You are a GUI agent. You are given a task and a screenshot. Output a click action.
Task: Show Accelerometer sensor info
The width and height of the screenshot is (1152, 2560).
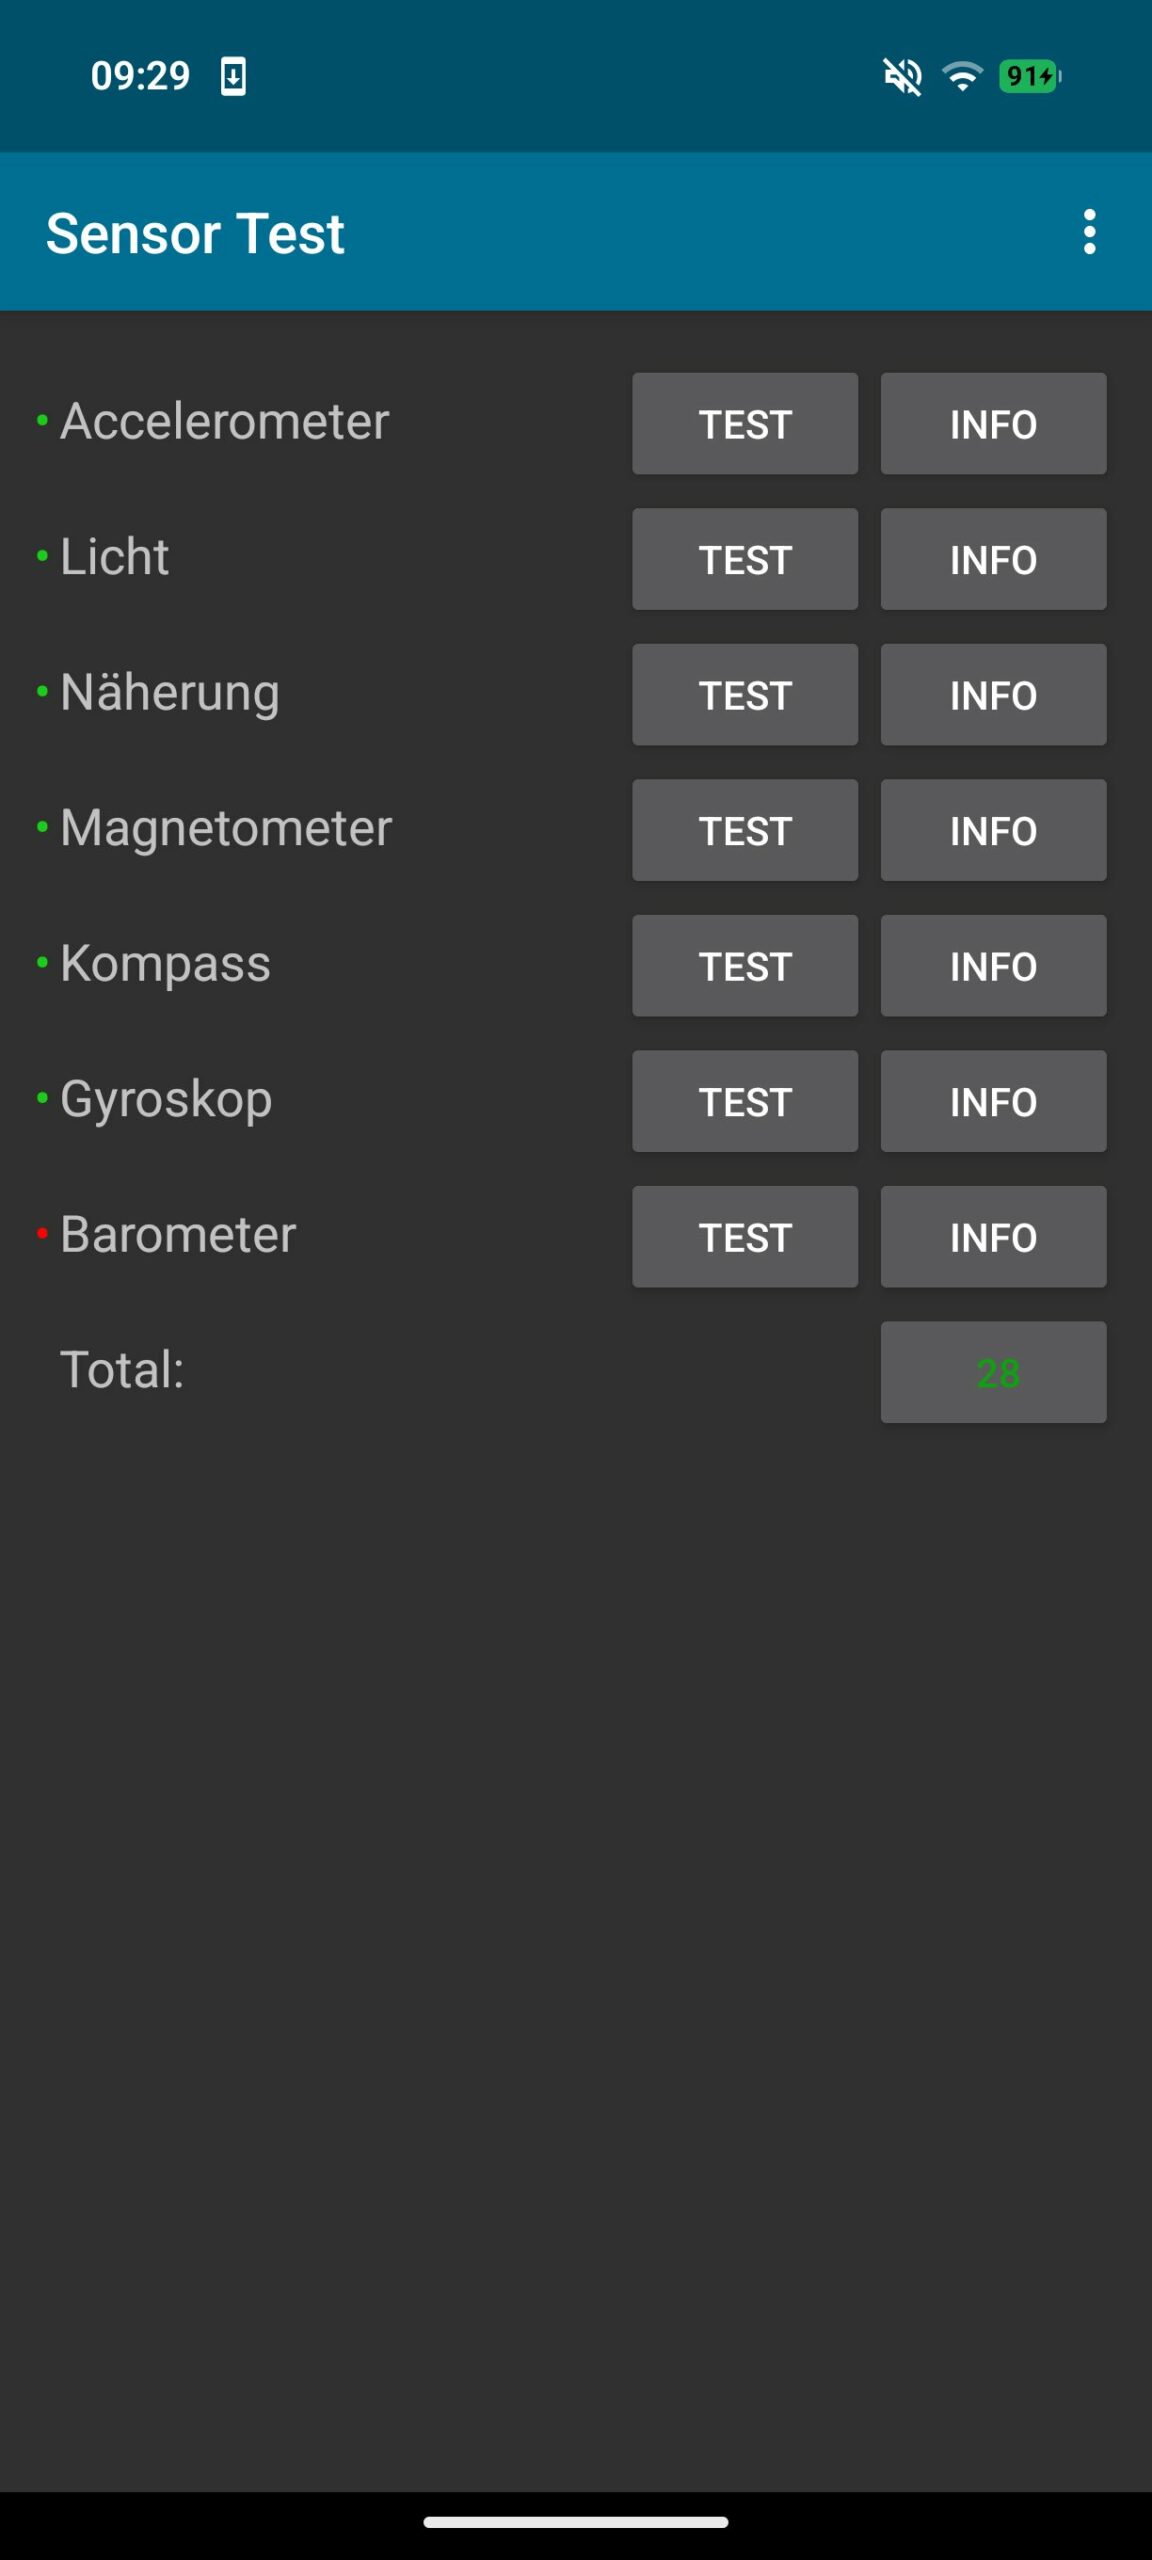coord(993,424)
